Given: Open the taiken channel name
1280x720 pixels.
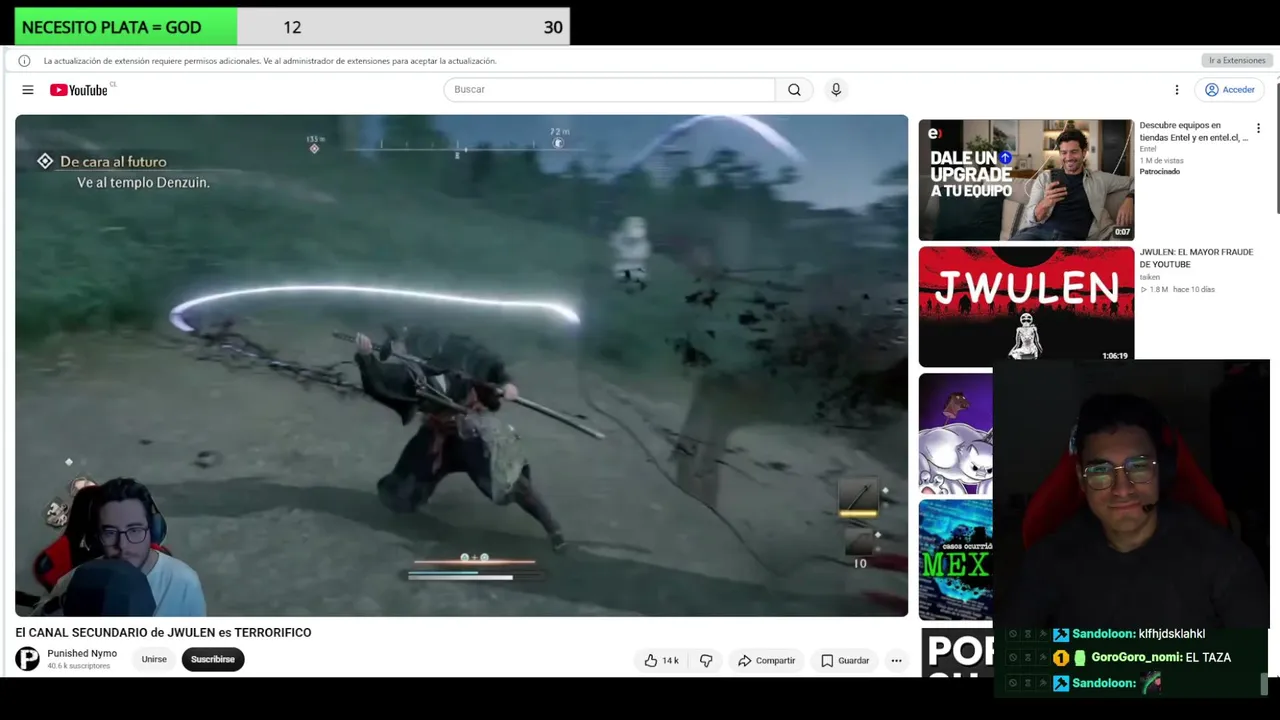Looking at the screenshot, I should point(1150,277).
